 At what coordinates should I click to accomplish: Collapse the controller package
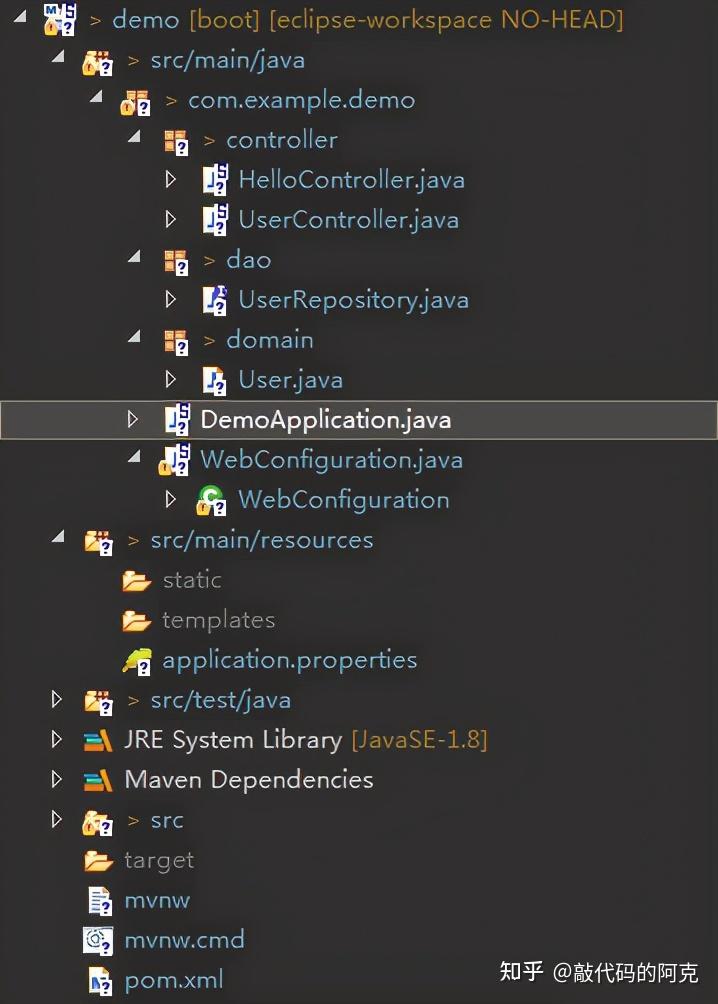(134, 136)
